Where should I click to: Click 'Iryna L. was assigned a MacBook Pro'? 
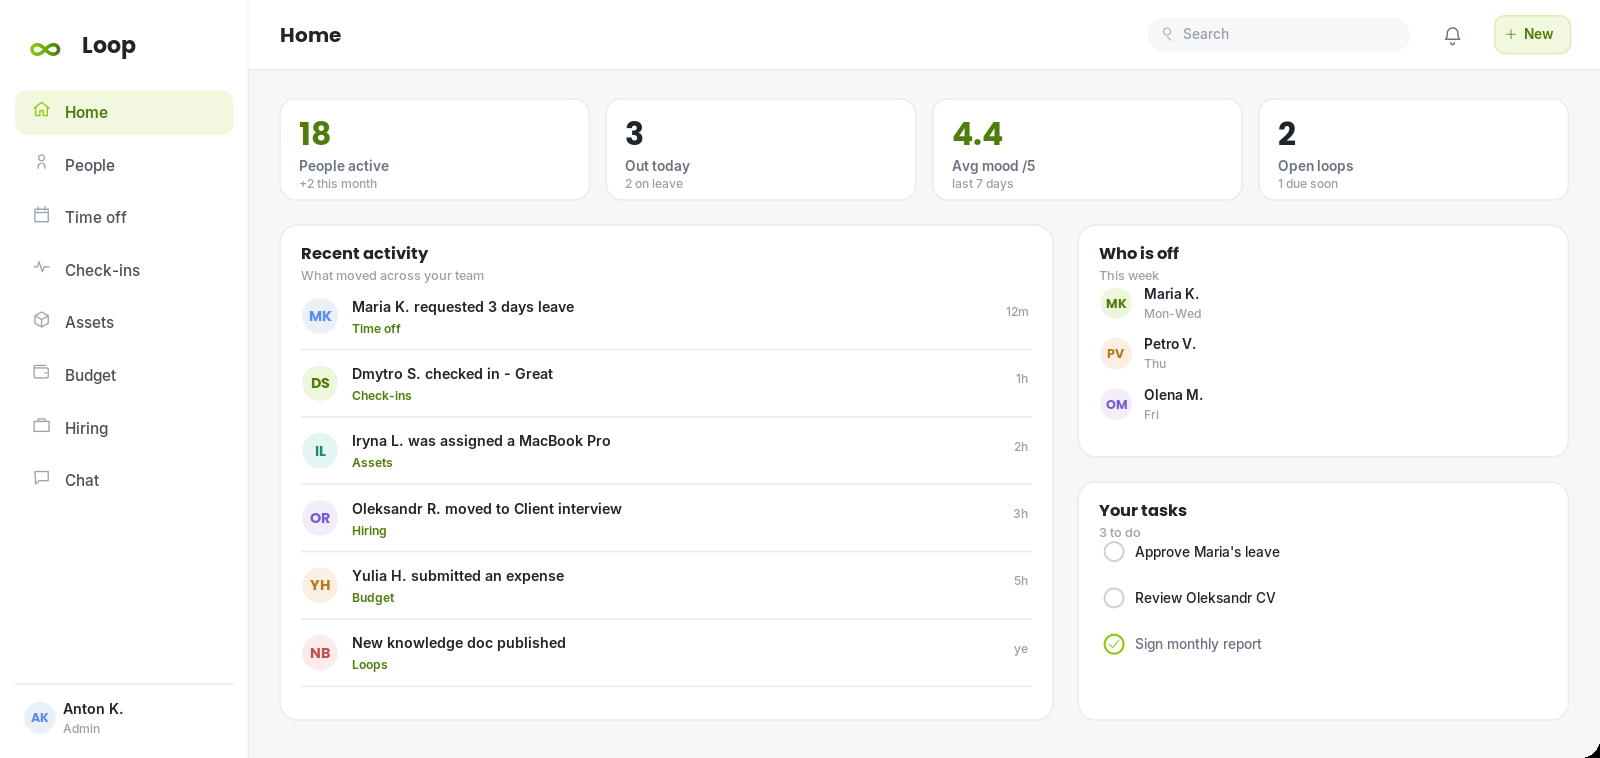[481, 441]
